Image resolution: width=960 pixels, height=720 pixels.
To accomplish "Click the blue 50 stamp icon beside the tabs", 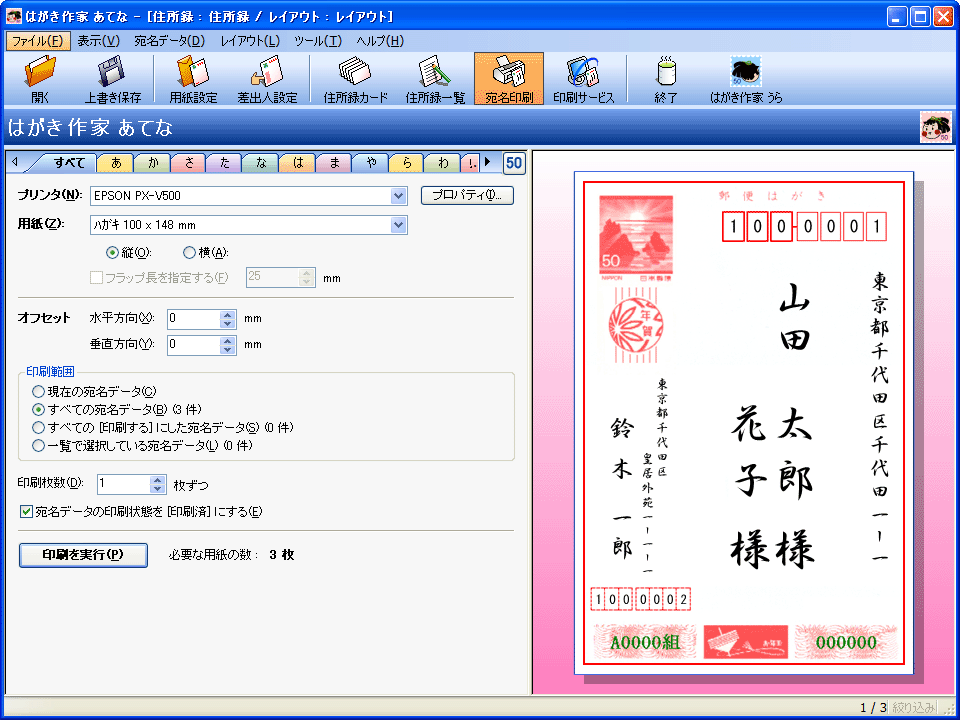I will [514, 163].
